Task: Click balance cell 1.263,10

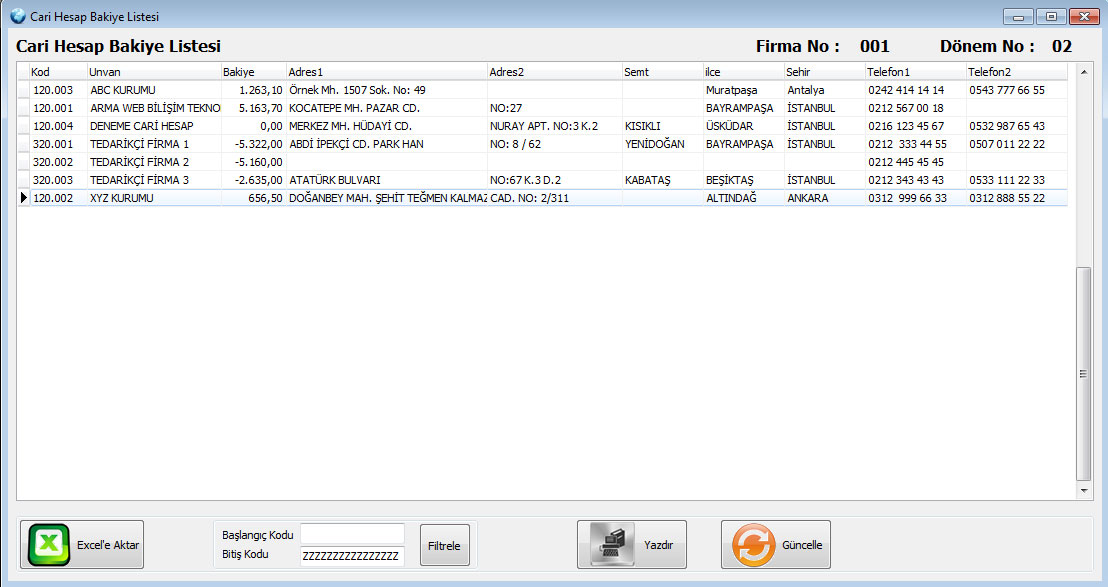Action: [254, 90]
